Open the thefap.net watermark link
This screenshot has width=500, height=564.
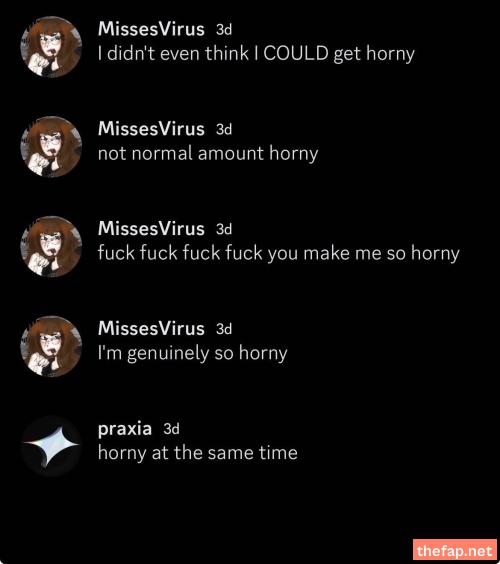coord(455,550)
